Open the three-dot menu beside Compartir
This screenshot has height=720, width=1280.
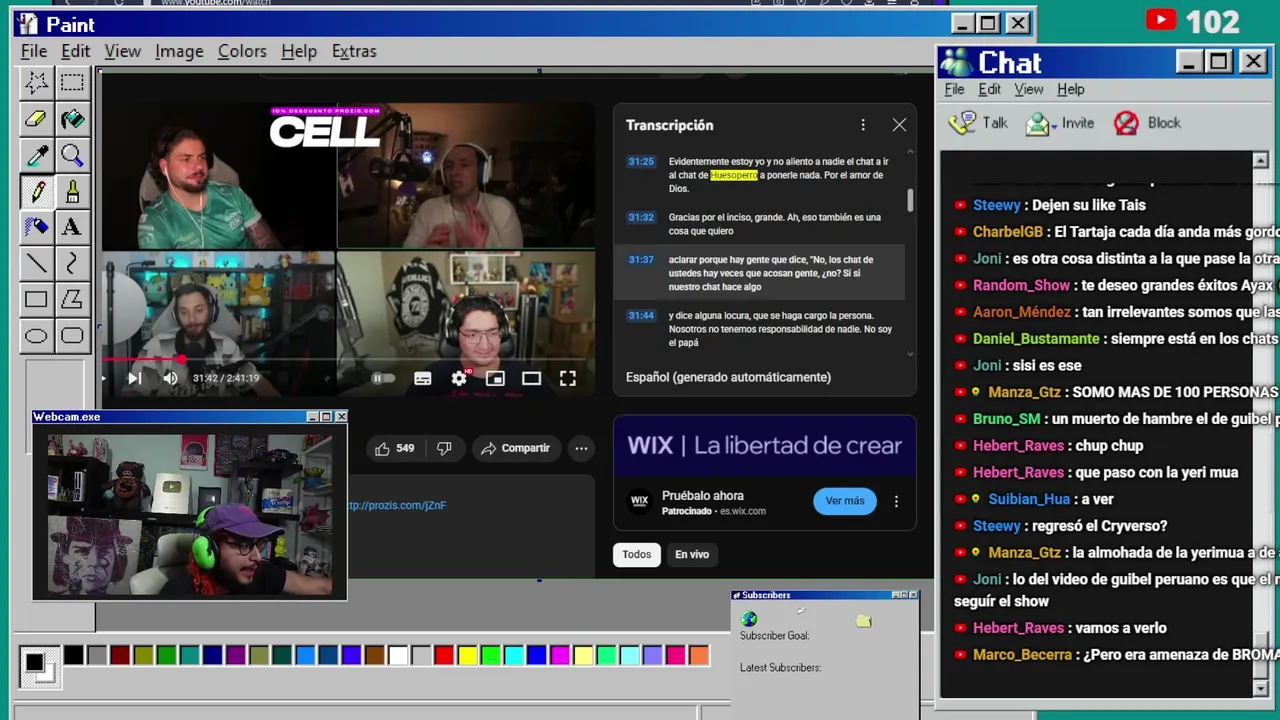pyautogui.click(x=581, y=448)
